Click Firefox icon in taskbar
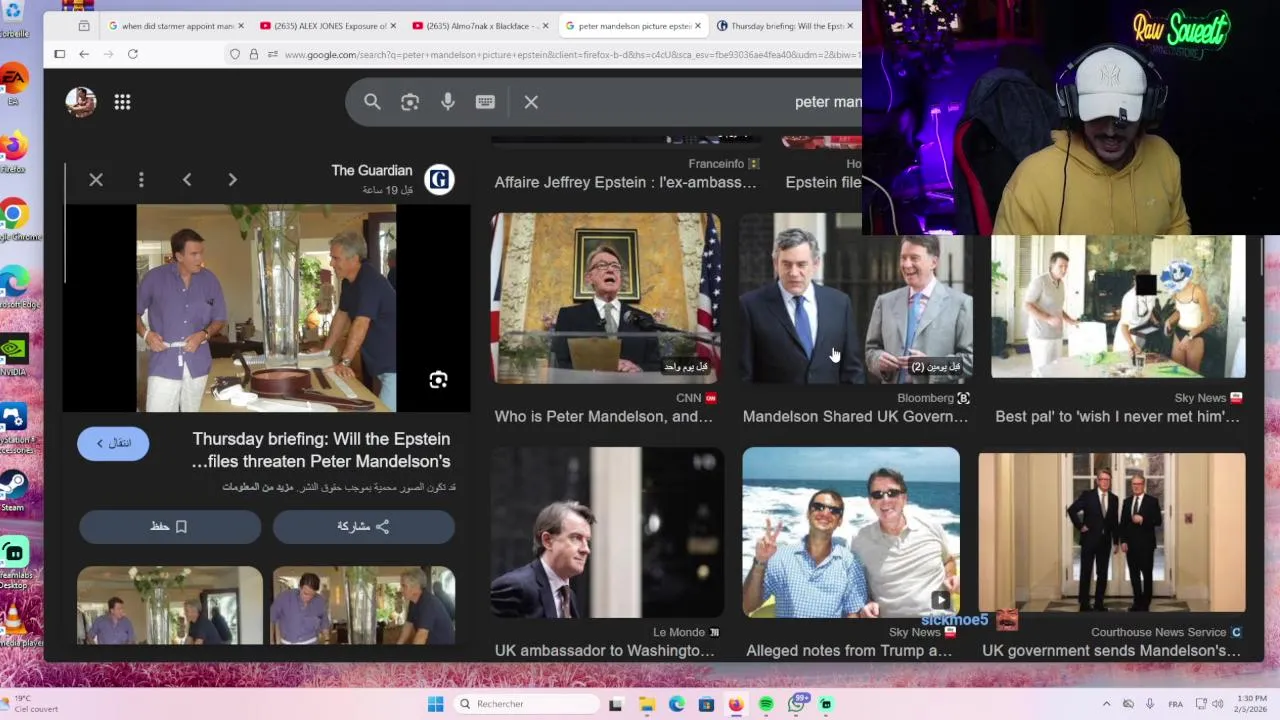The width and height of the screenshot is (1280, 720). pos(736,704)
